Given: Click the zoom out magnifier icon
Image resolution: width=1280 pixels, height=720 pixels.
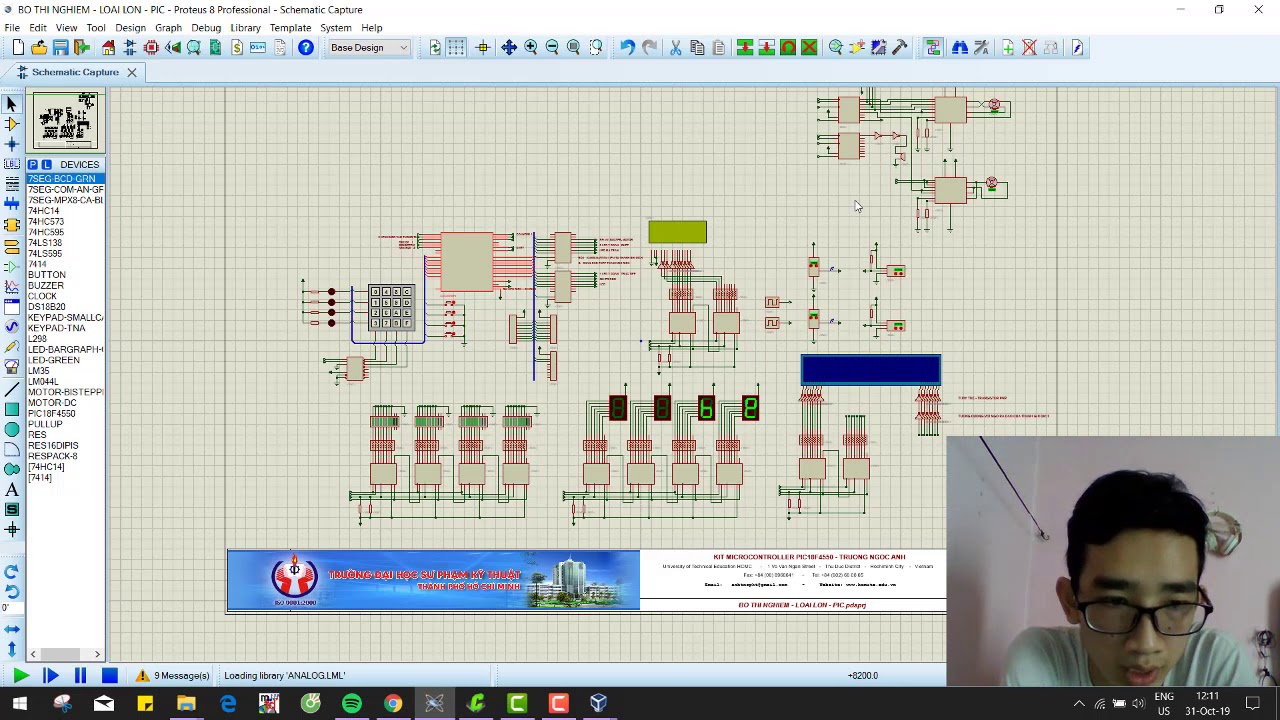Looking at the screenshot, I should 552,47.
